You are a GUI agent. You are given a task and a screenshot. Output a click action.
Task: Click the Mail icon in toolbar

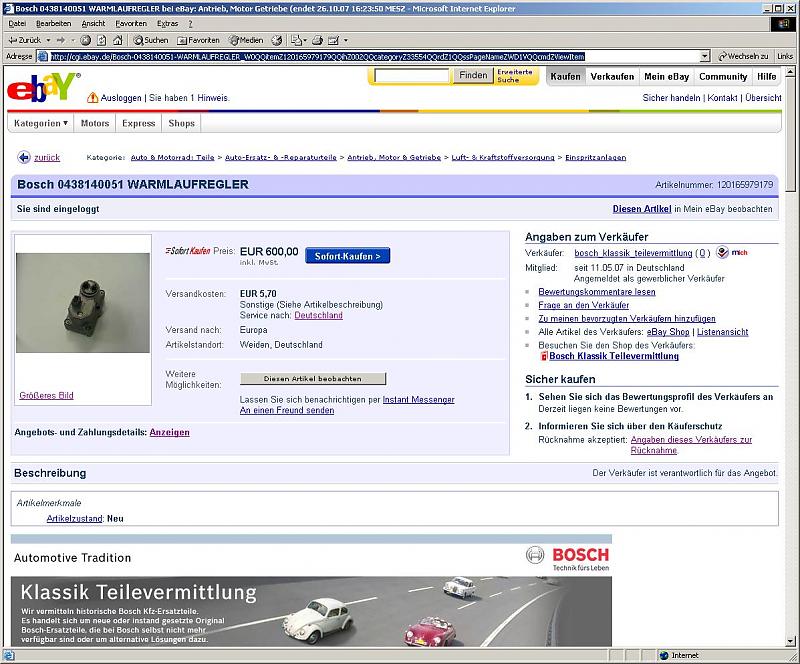pos(297,40)
